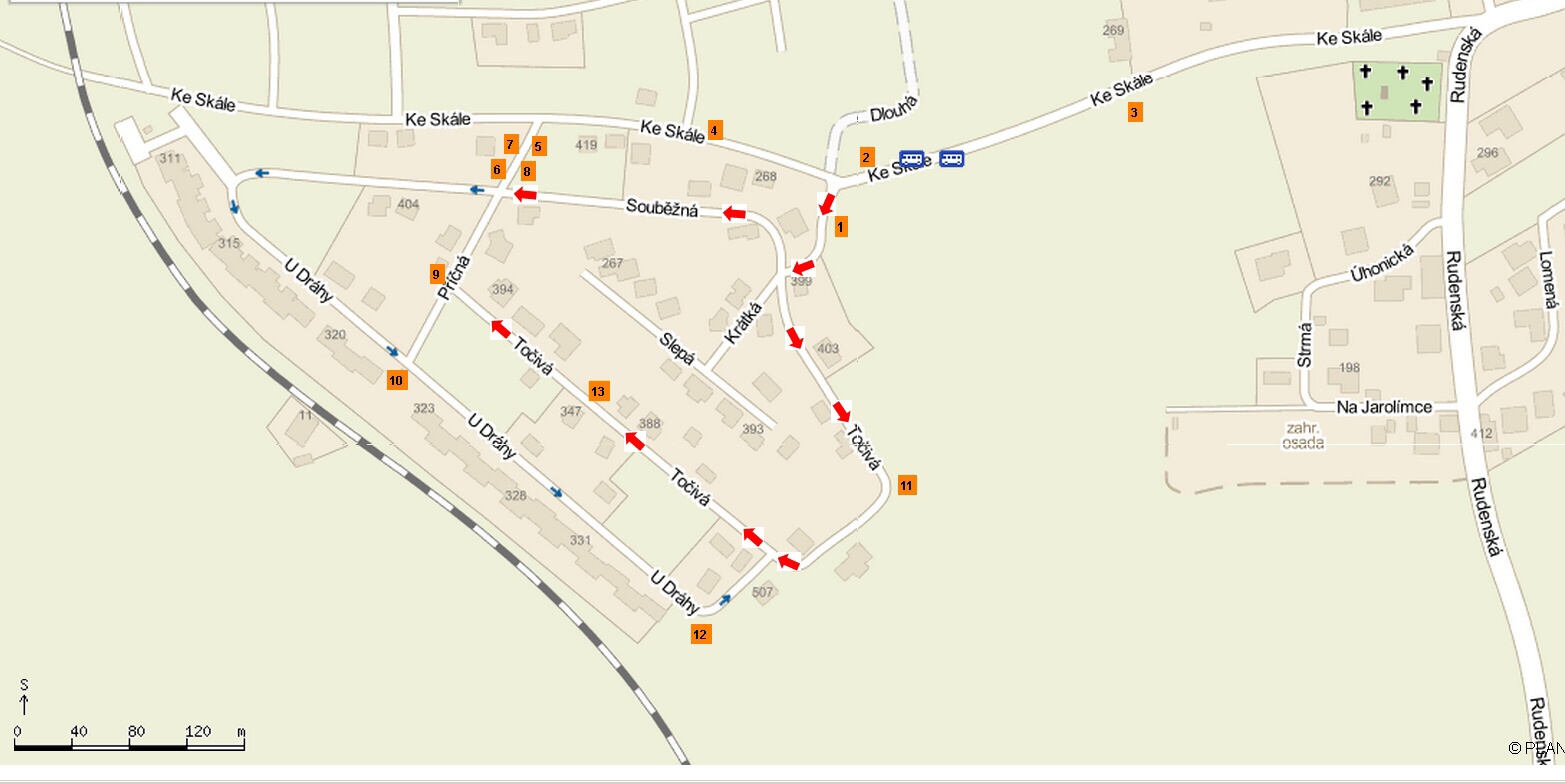Viewport: 1565px width, 784px height.
Task: Click the left blue bus stop icon
Action: pos(911,158)
